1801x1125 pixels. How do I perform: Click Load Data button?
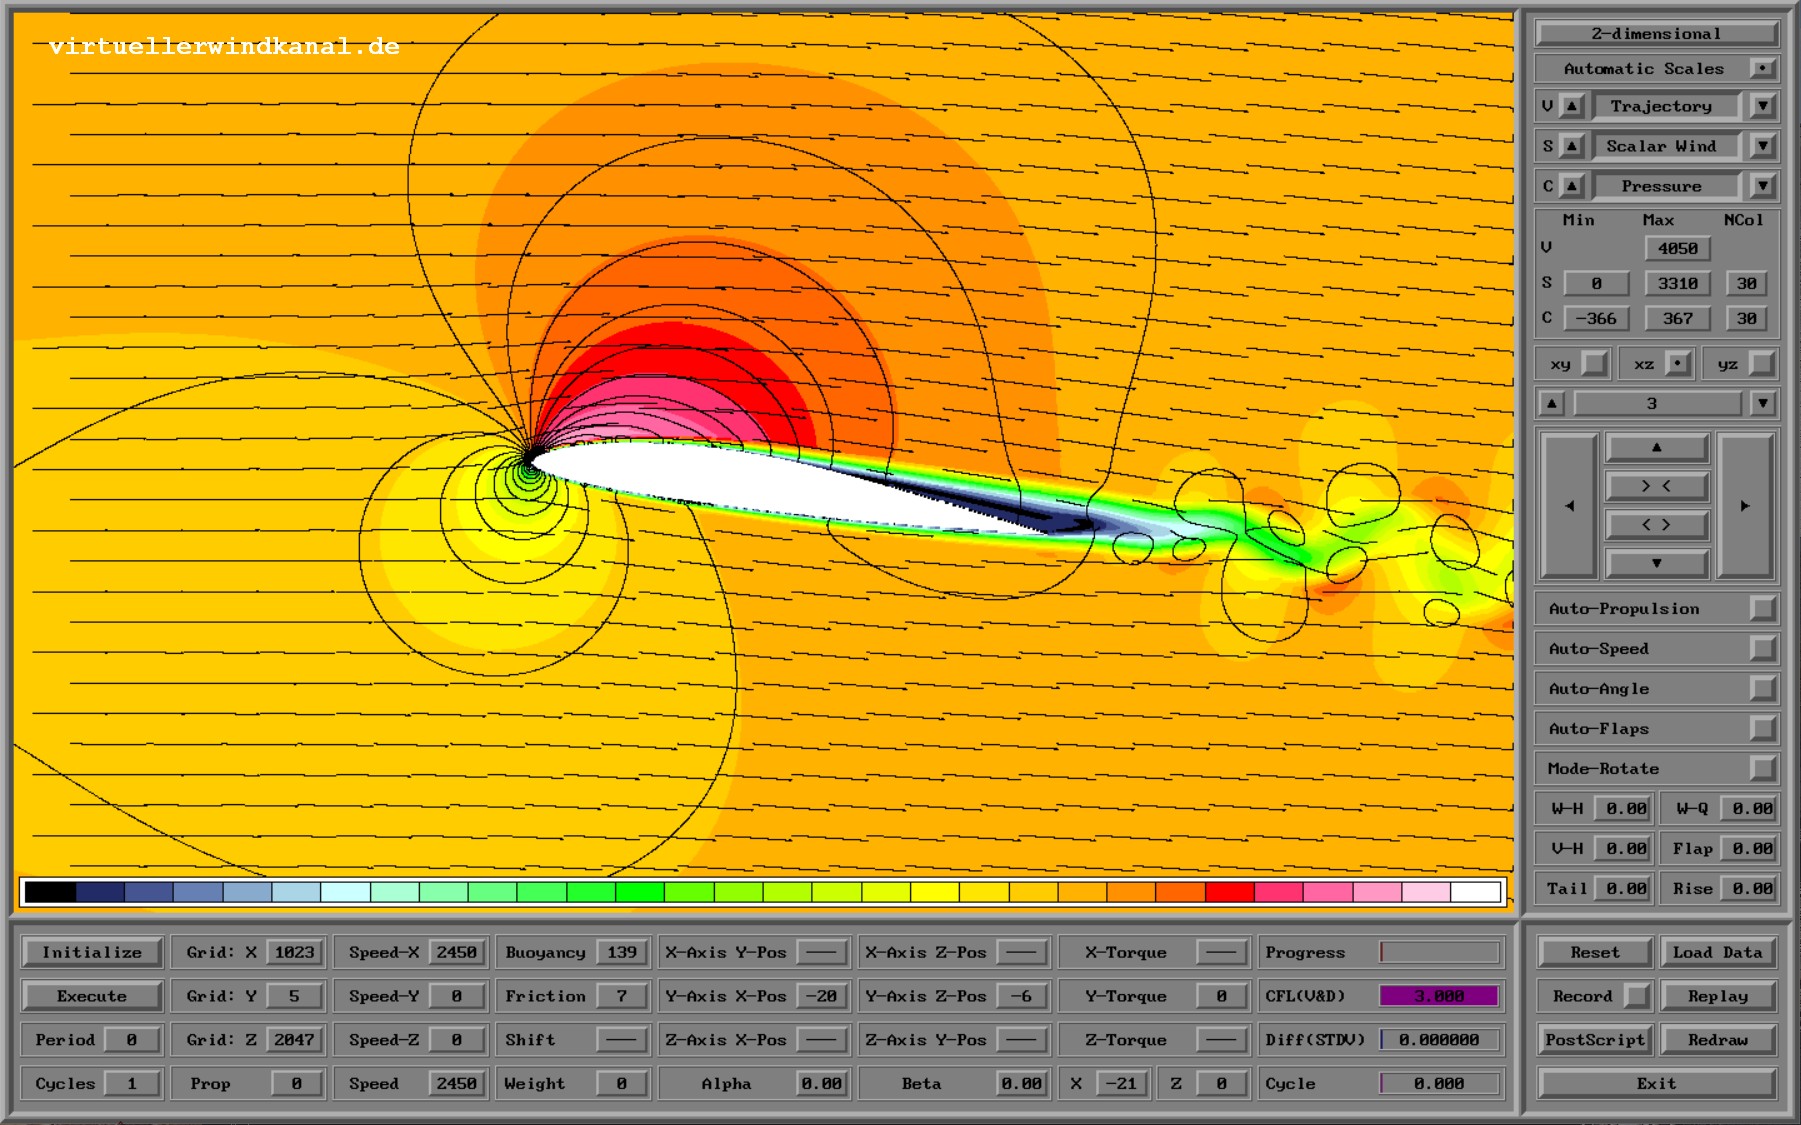coord(1718,952)
